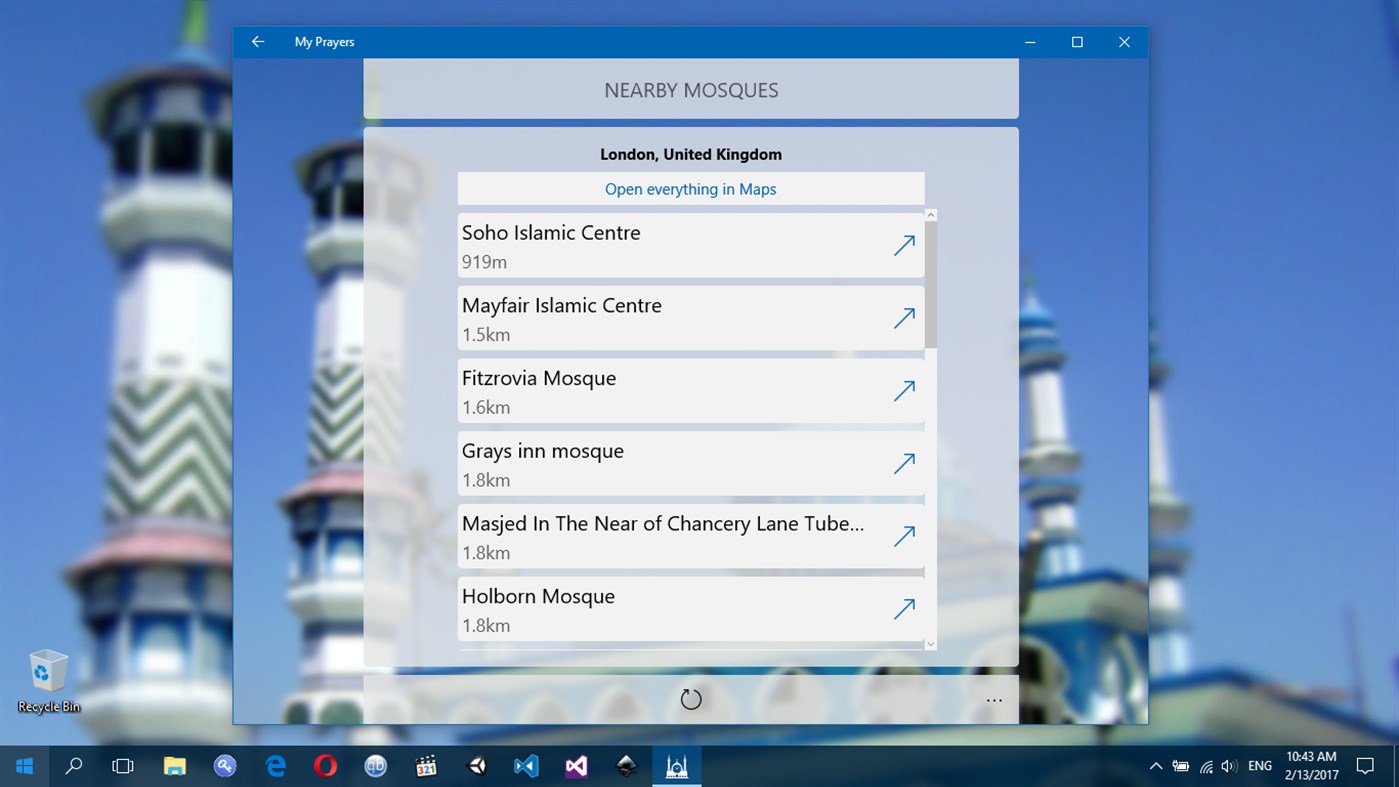This screenshot has width=1399, height=787.
Task: Open the ENG language switcher
Action: coord(1259,766)
